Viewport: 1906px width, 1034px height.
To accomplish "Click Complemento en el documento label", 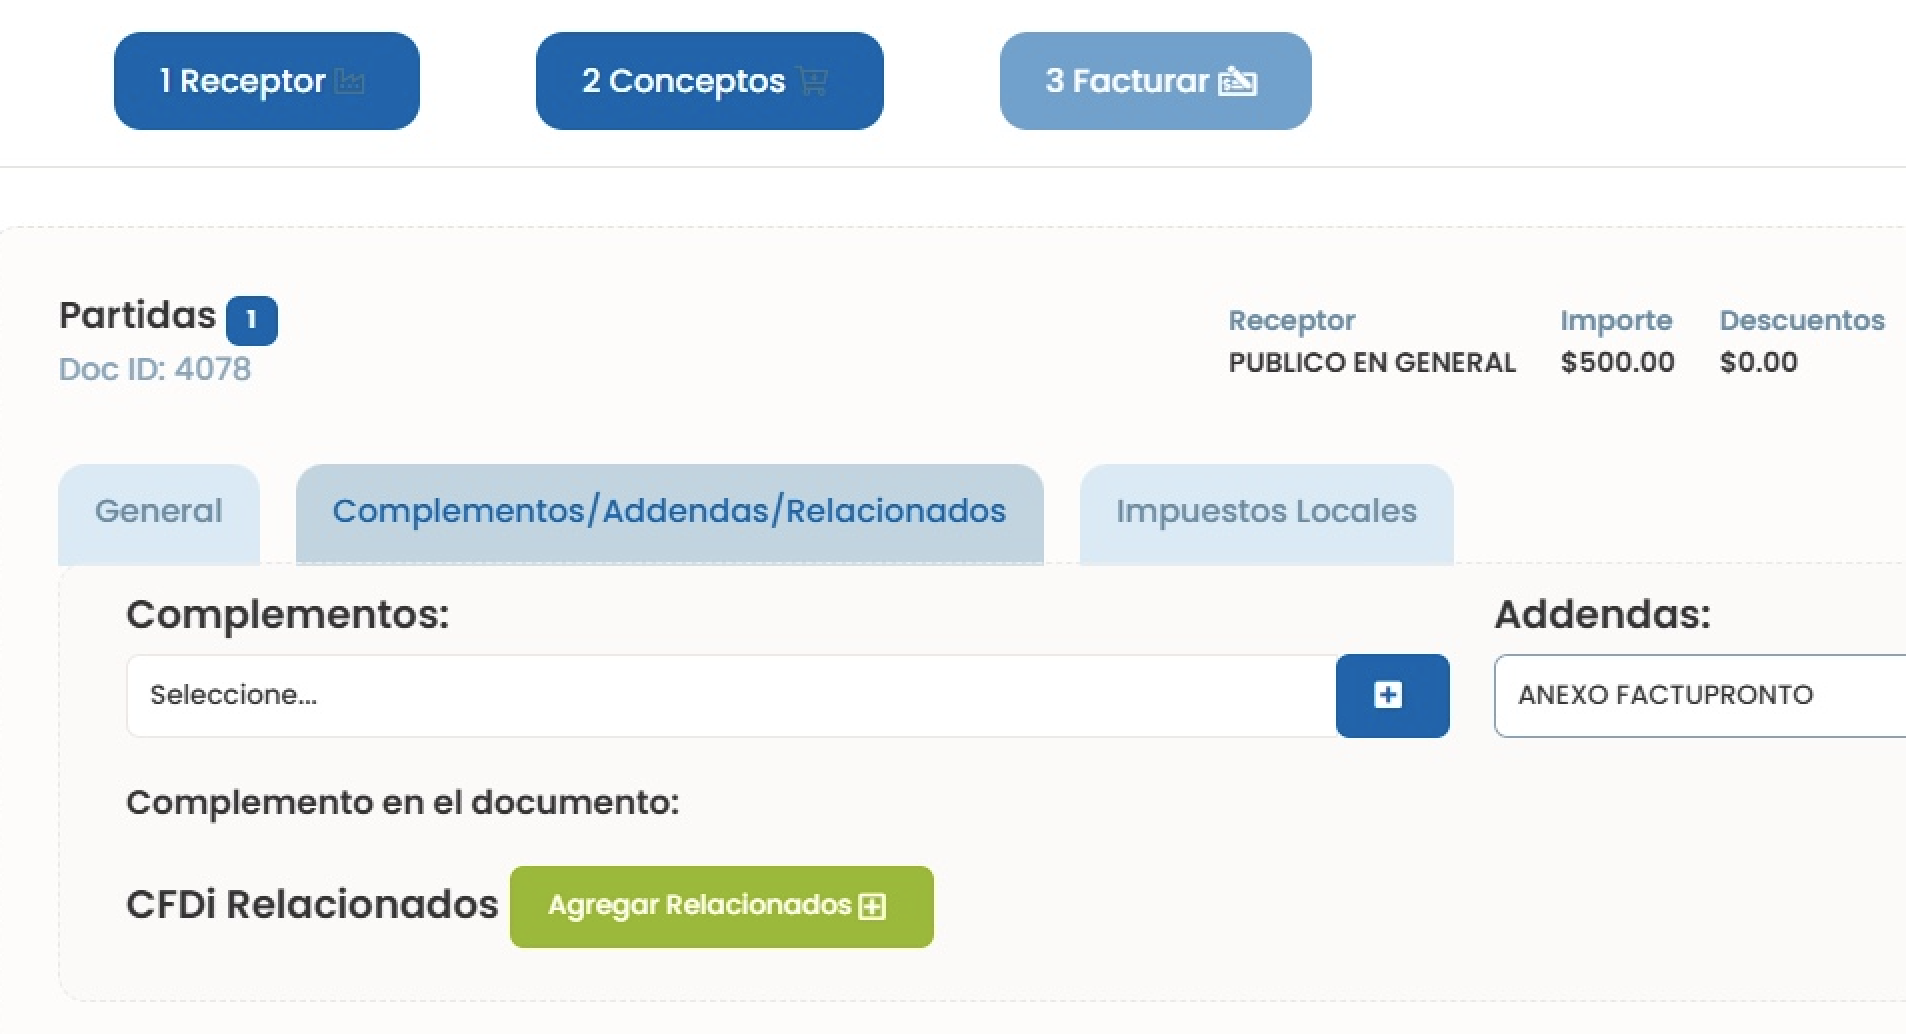I will tap(402, 802).
